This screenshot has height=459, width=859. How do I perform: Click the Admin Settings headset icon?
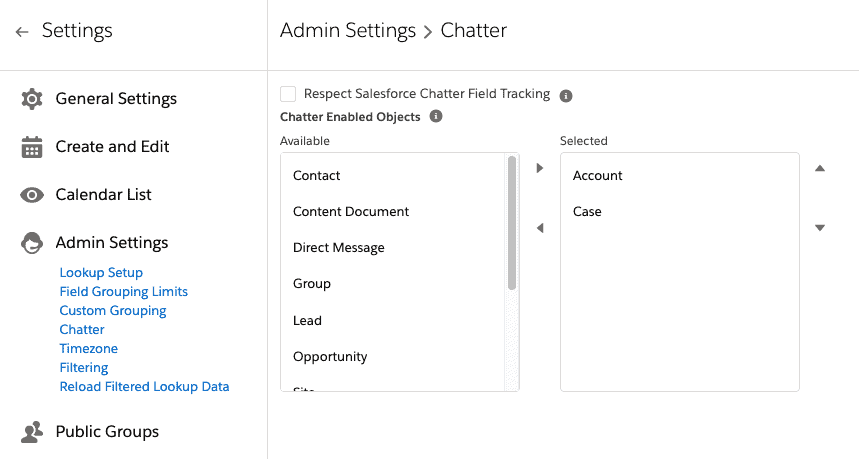(x=32, y=243)
